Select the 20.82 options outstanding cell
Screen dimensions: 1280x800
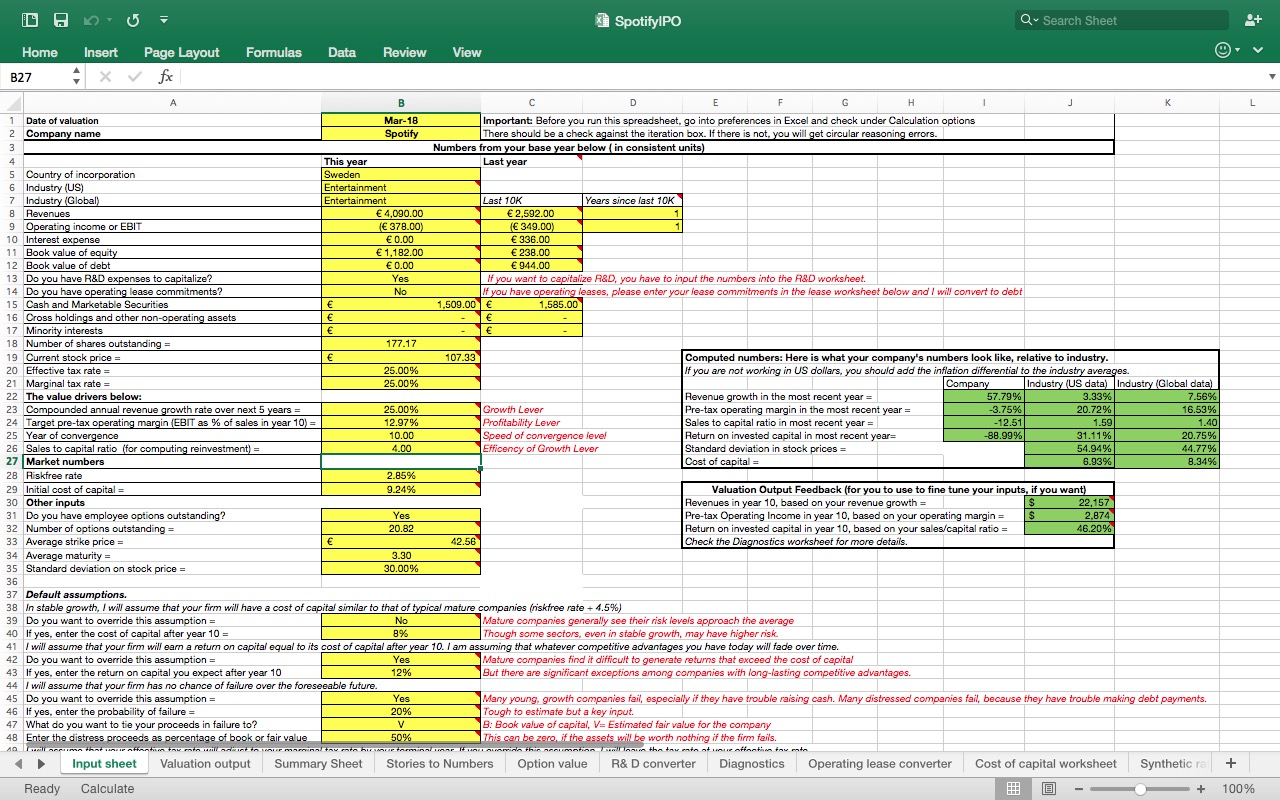click(401, 528)
